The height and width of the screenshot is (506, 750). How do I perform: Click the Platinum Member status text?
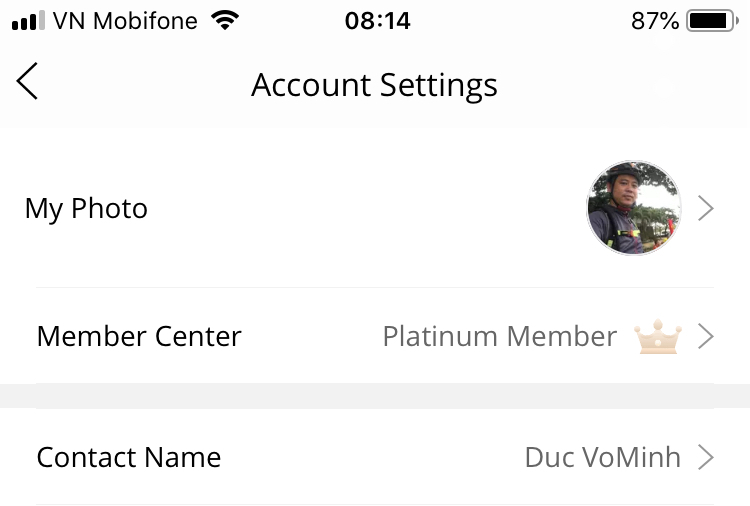[500, 336]
